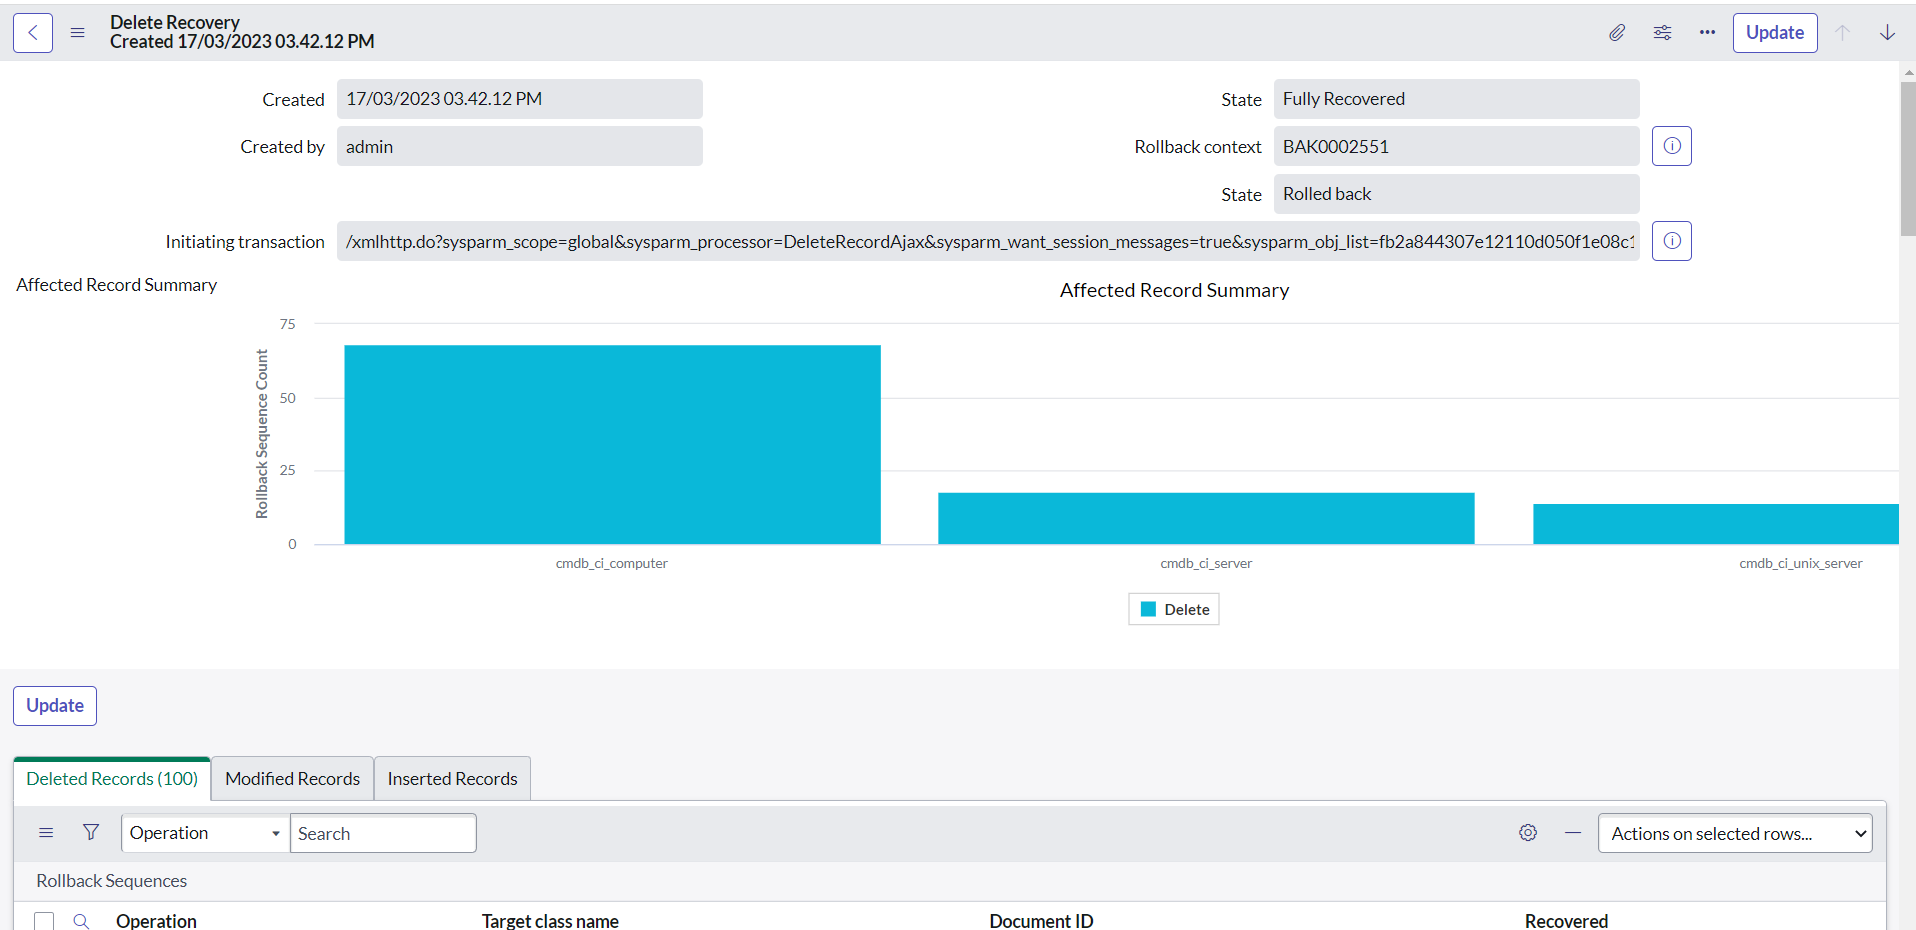The width and height of the screenshot is (1916, 930).
Task: Click the cmdb_ci_computer axis label
Action: tap(612, 564)
